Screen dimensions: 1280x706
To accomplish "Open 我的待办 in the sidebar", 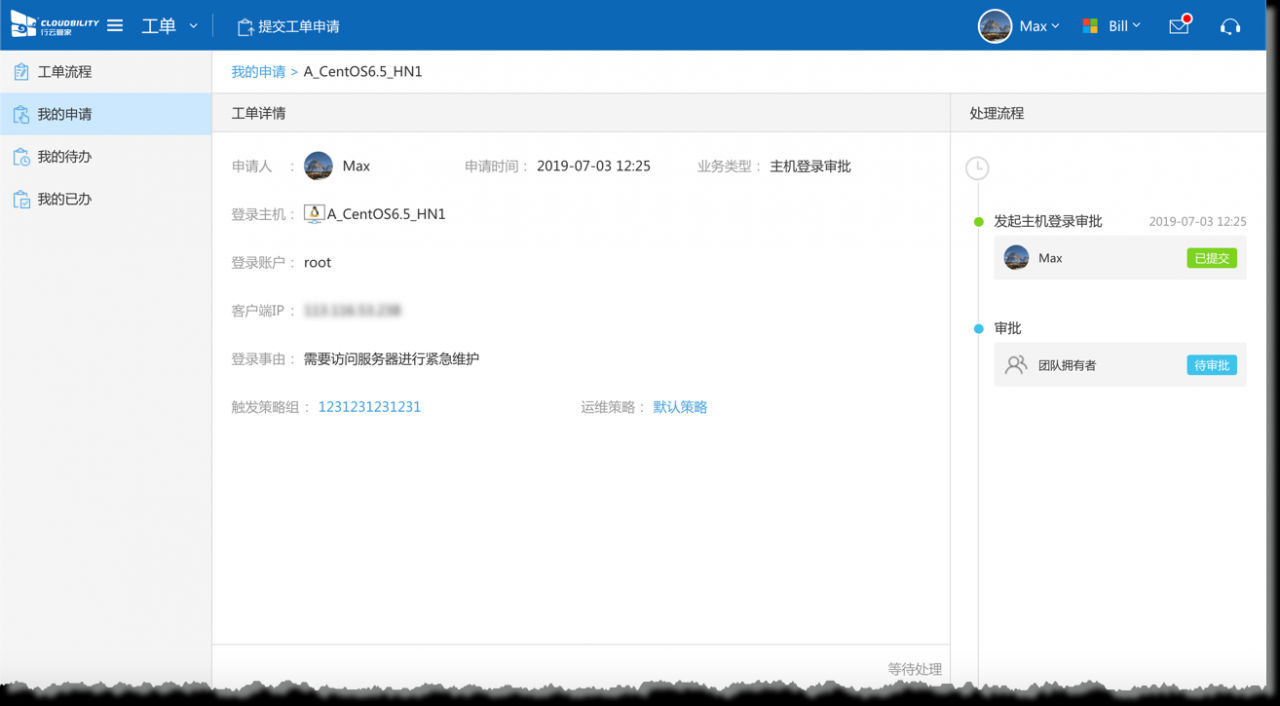I will pyautogui.click(x=64, y=157).
